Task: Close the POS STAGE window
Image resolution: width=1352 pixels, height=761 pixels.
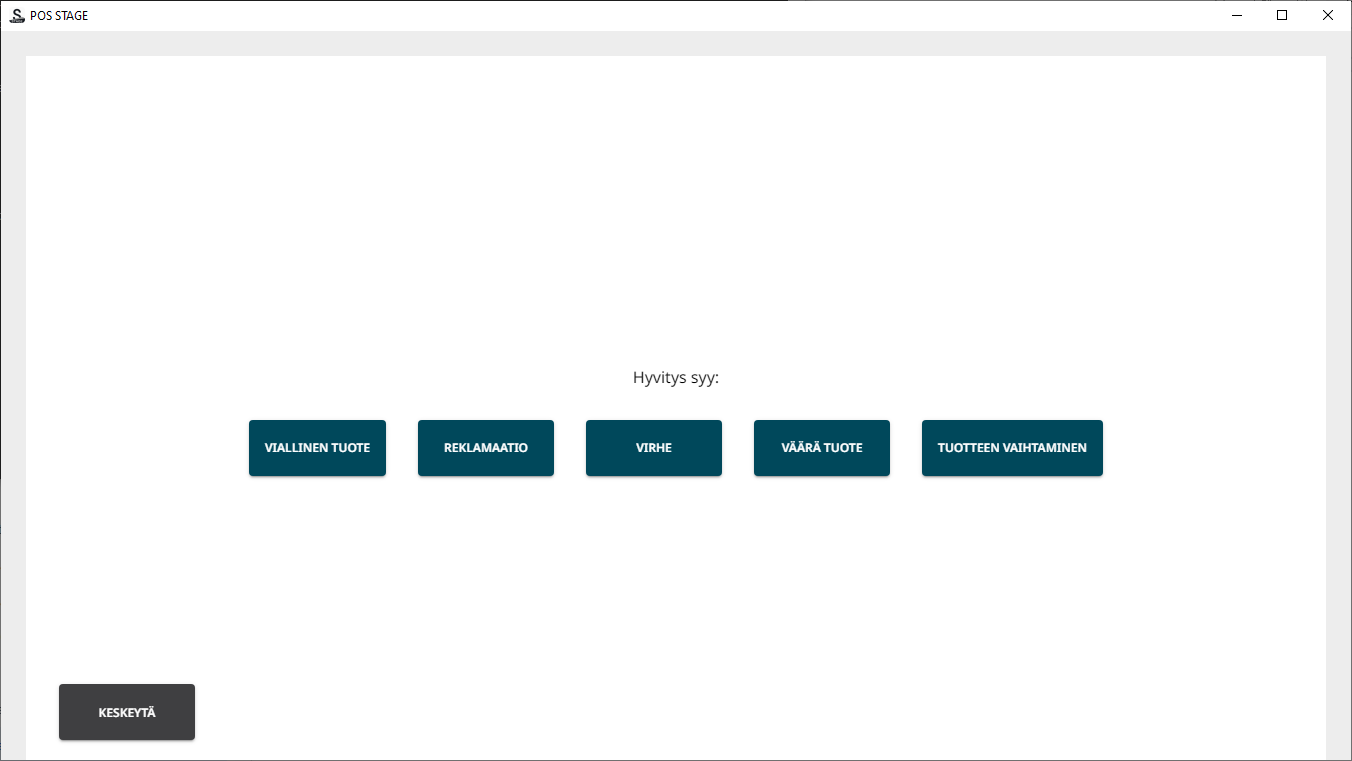Action: point(1328,15)
